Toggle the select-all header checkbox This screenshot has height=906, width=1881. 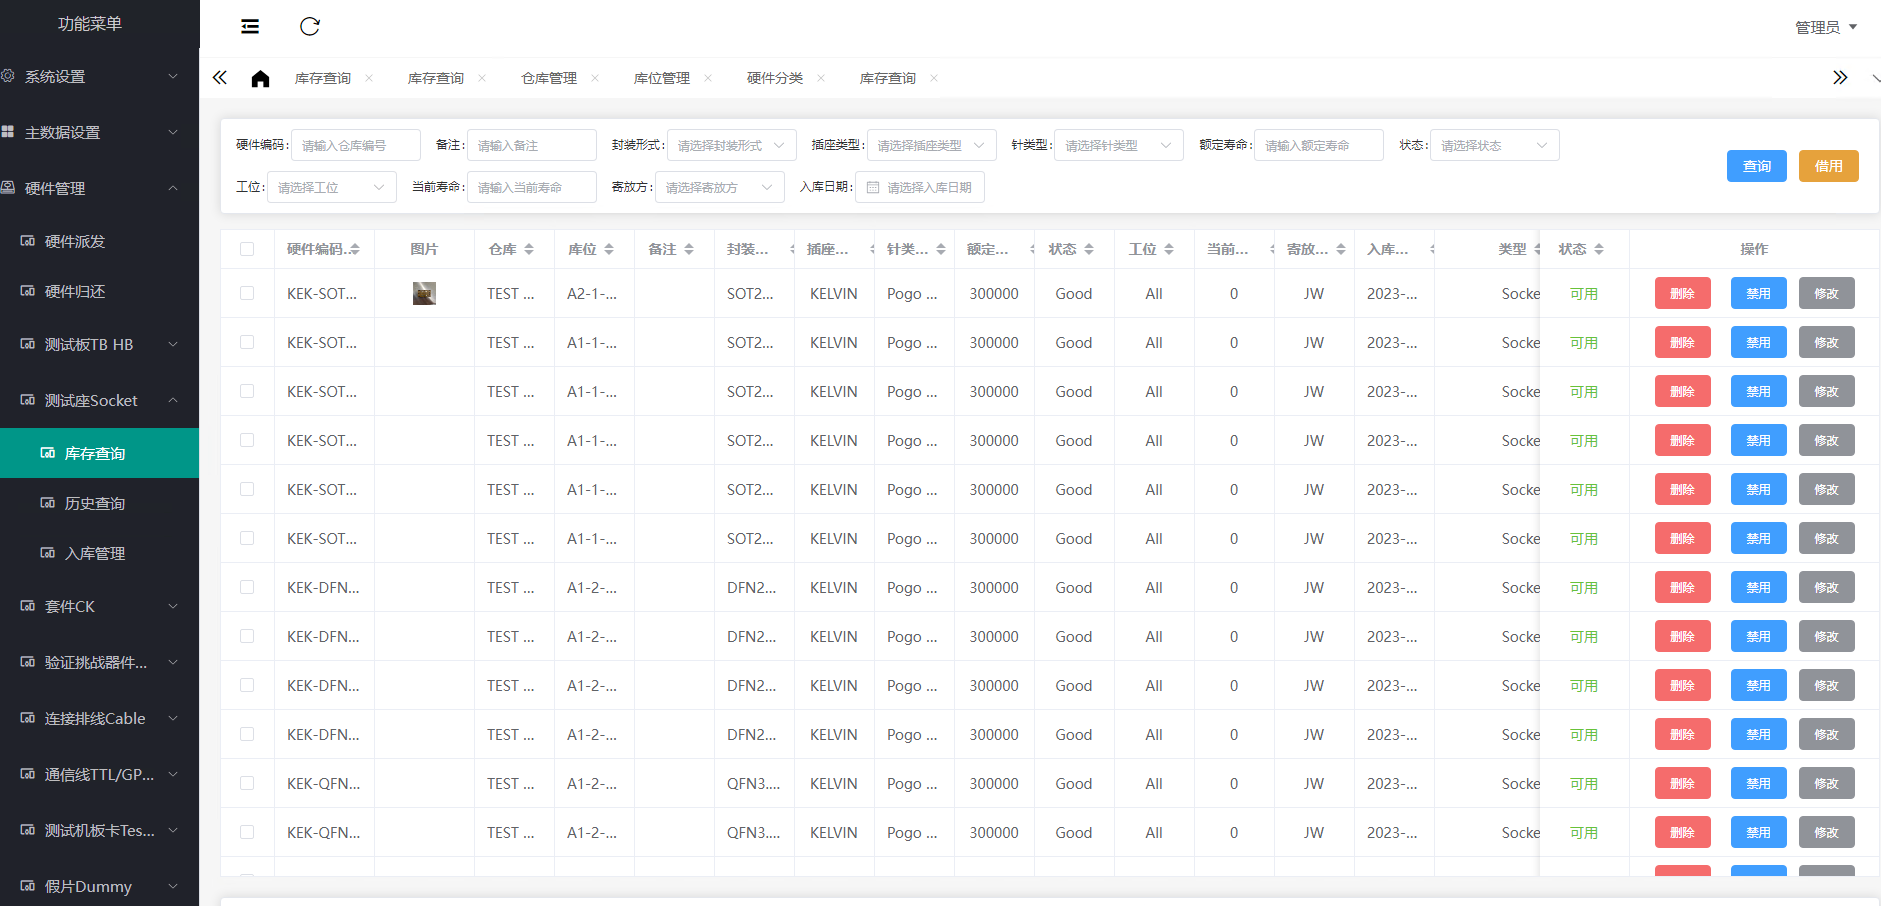(x=247, y=249)
